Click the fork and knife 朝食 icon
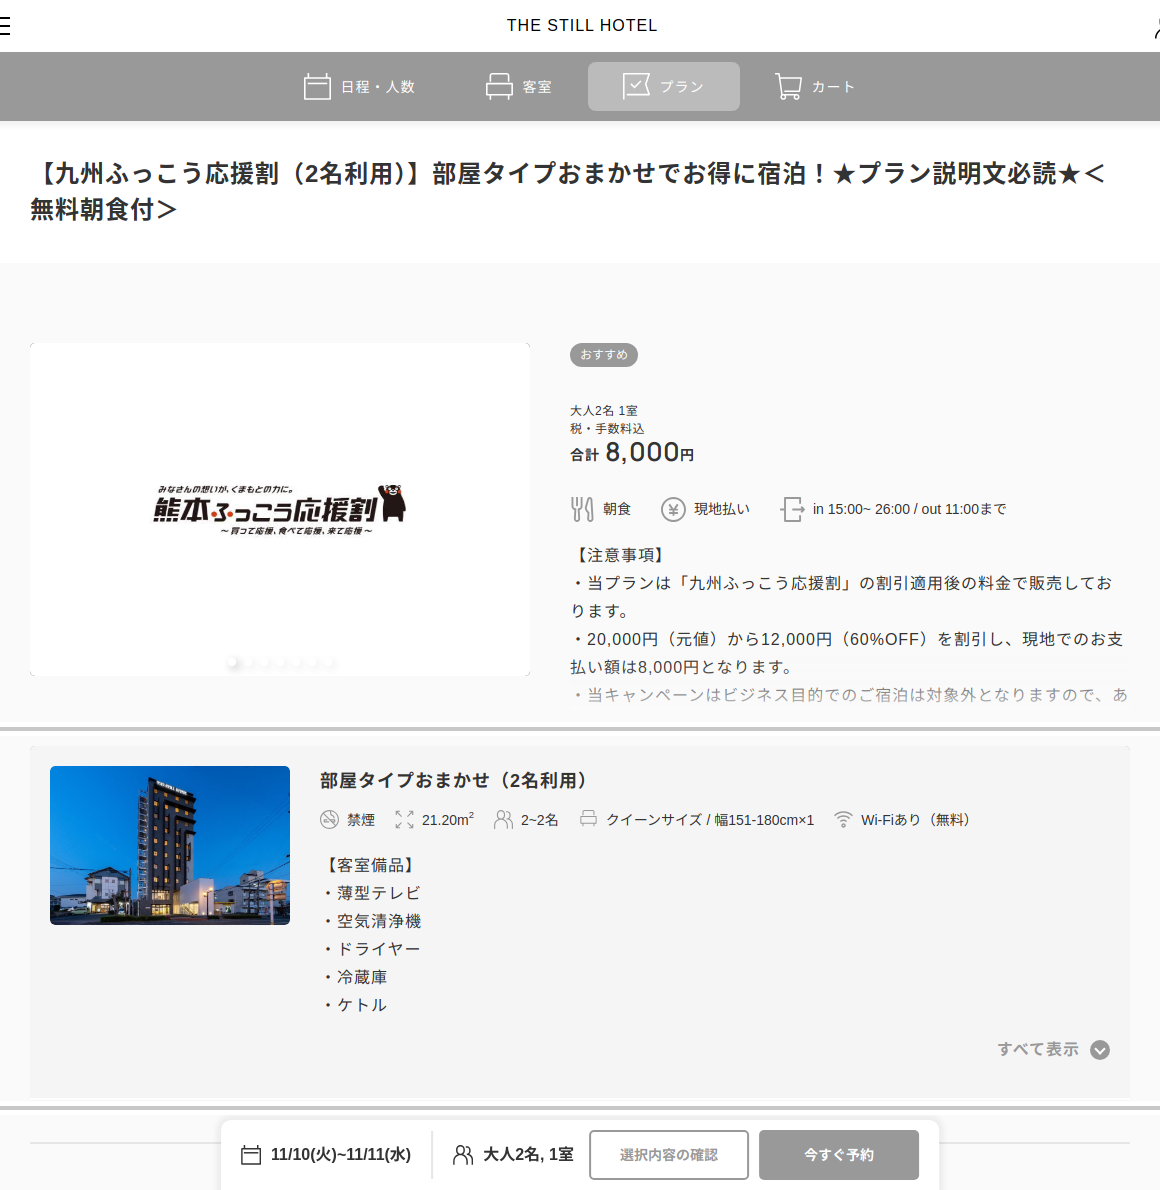The image size is (1160, 1190). pos(582,509)
